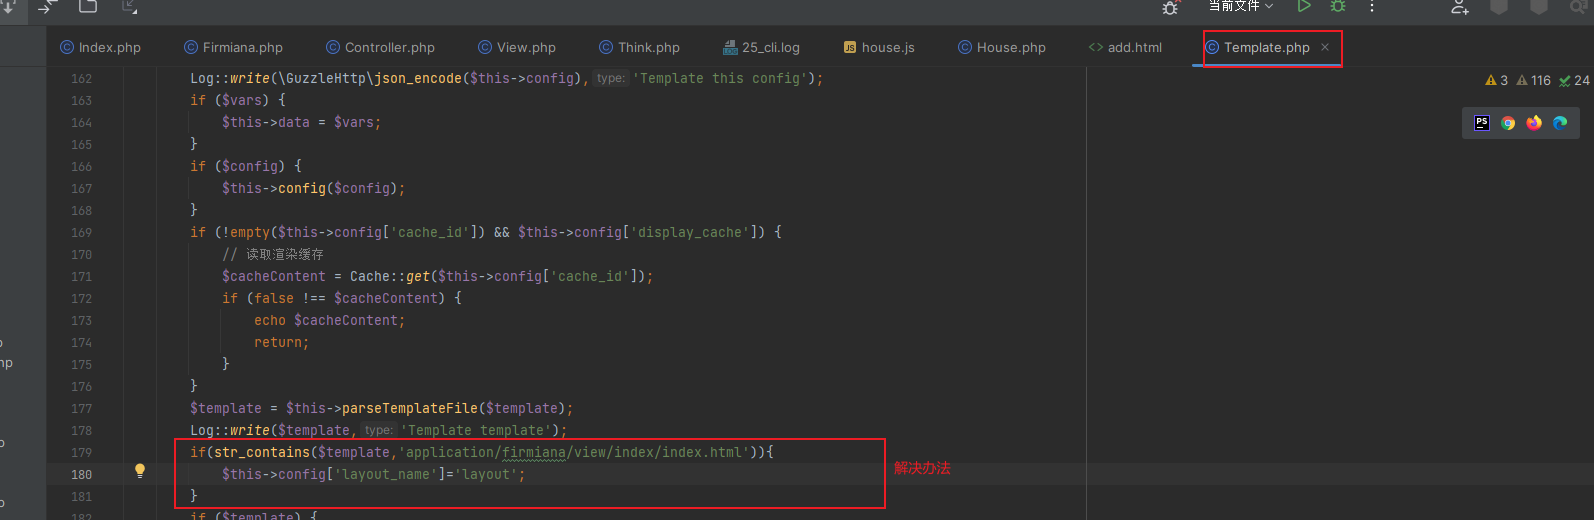Open preview in PhpStorm built-in browser icon
This screenshot has width=1594, height=520.
1482,123
